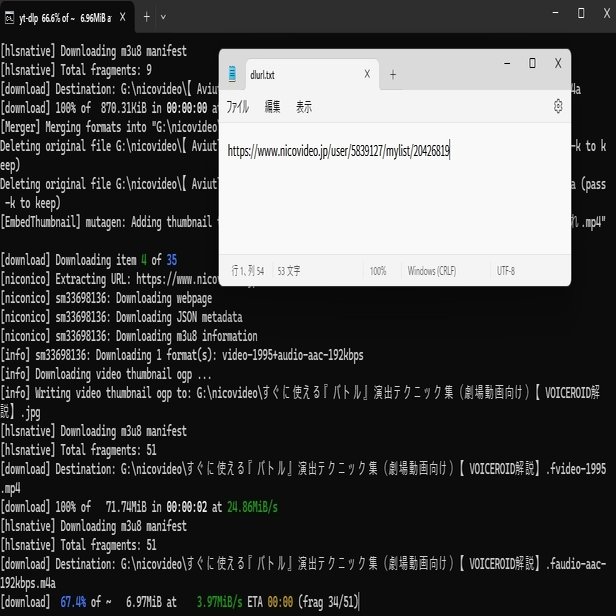Minimize the Notepad window
Viewport: 616px width, 616px height.
tap(507, 63)
